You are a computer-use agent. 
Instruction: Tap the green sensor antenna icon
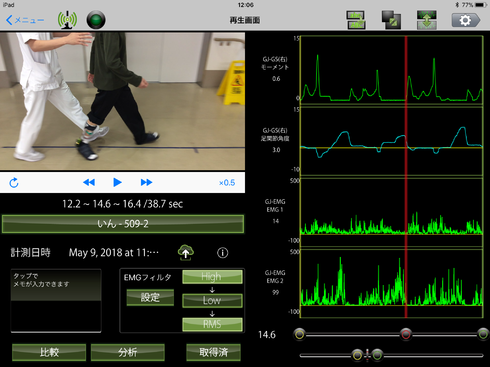coord(67,20)
